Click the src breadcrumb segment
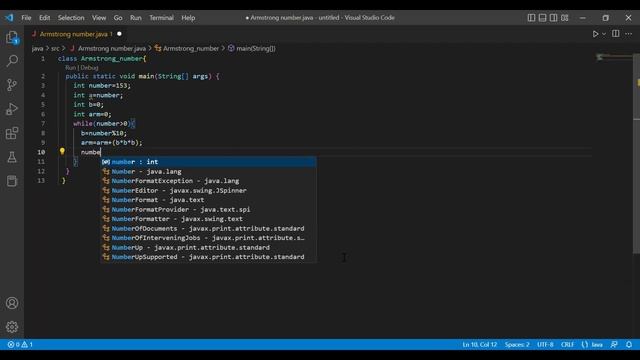Screen dimensions: 640x360 (55, 49)
